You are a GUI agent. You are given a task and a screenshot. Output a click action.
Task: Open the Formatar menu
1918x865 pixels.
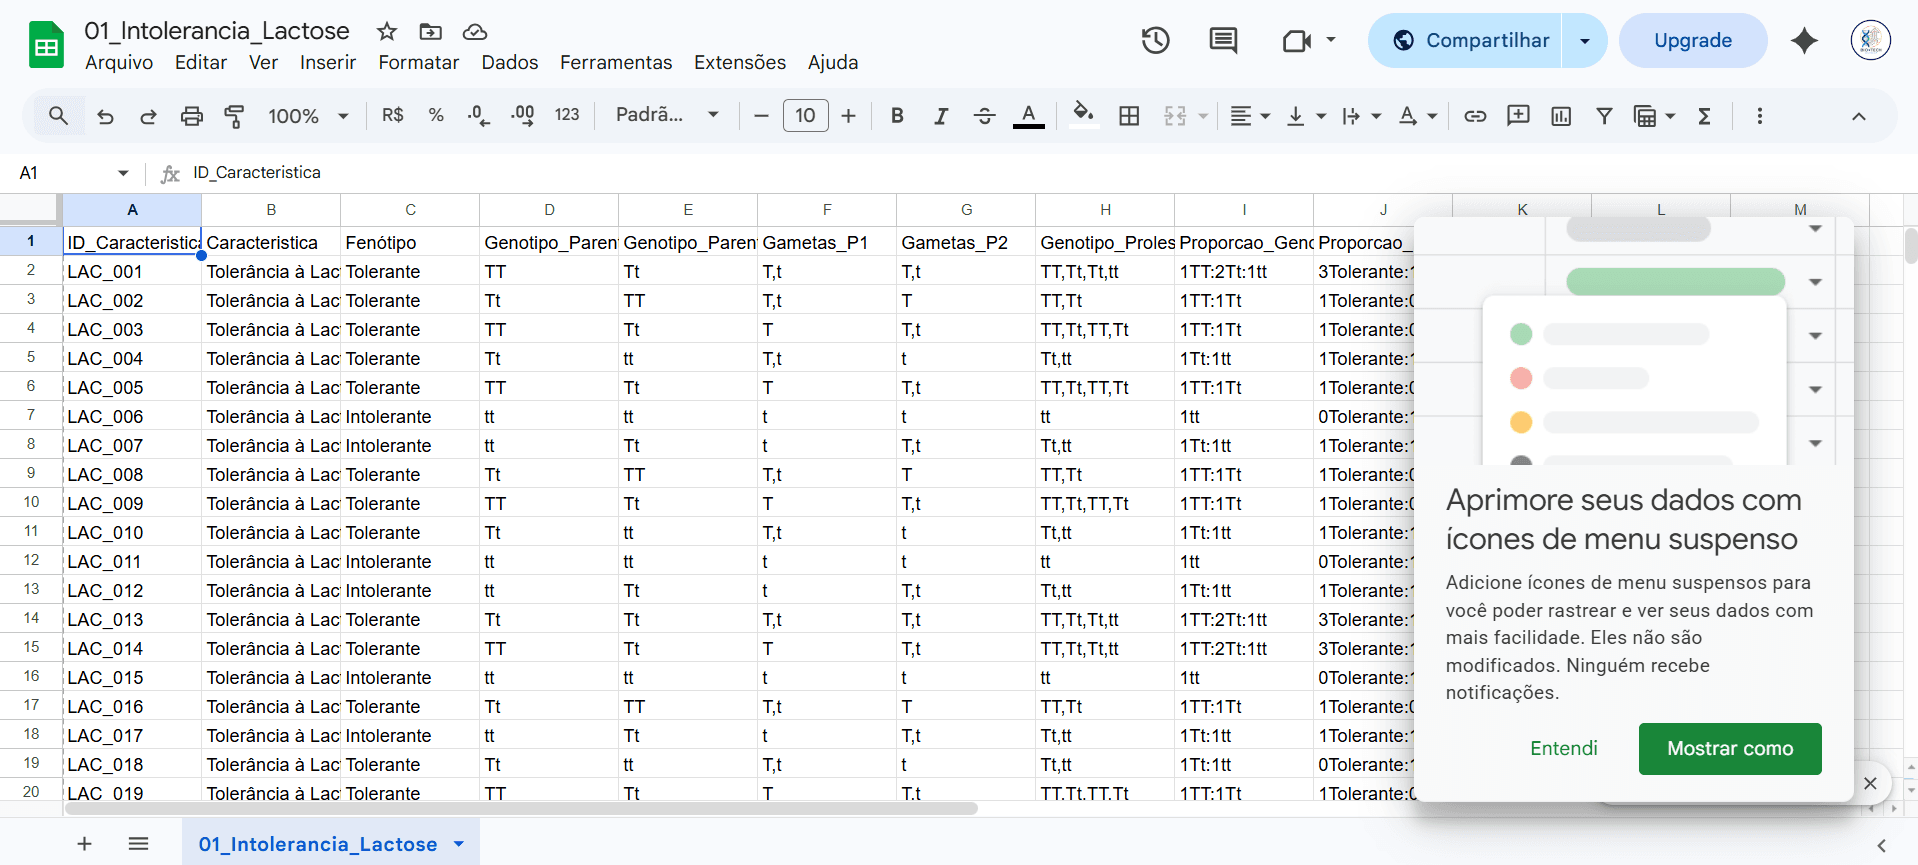pos(418,62)
